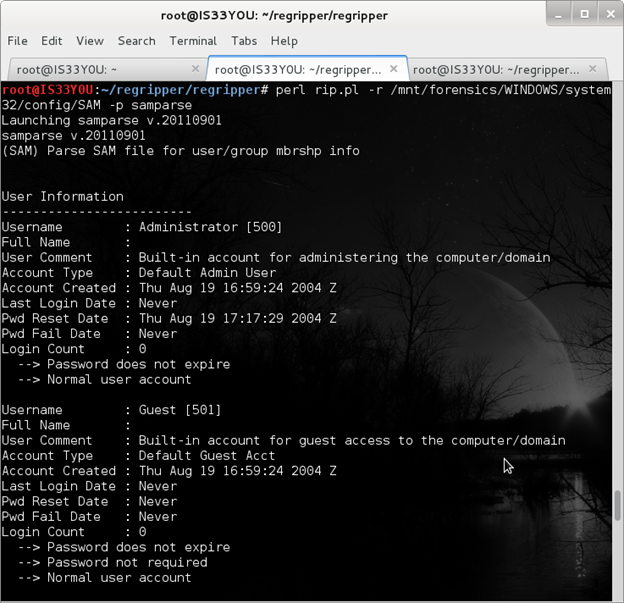624x603 pixels.
Task: Minimize the terminal window
Action: (x=556, y=15)
